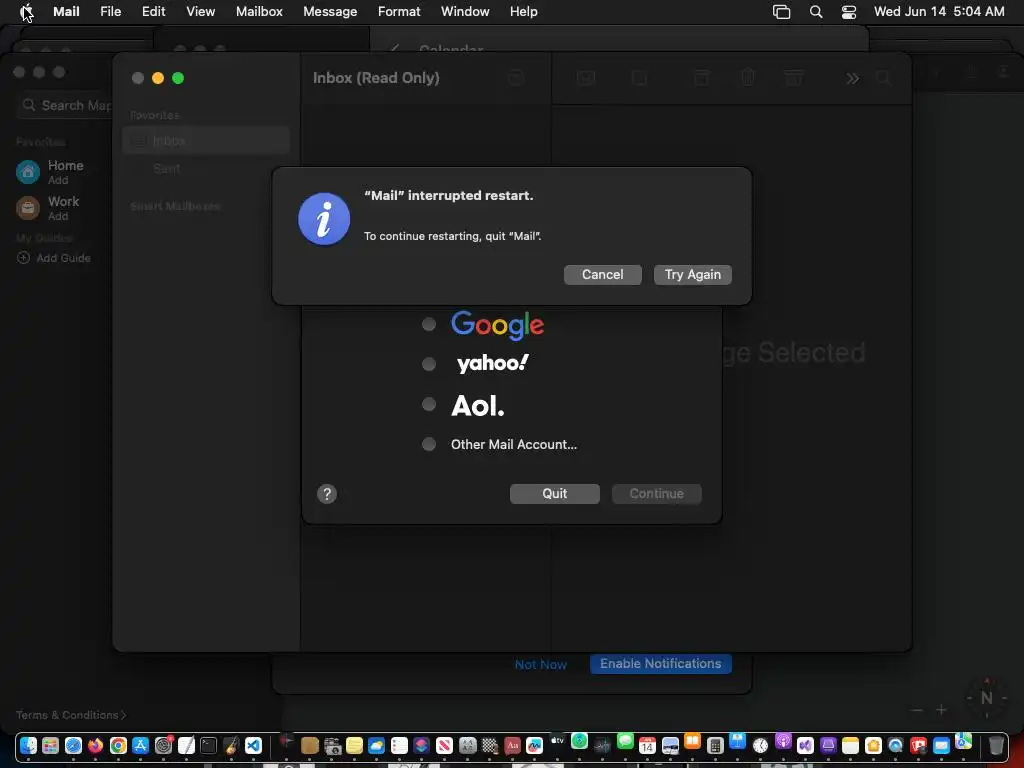Open Terms & Conditions link in Maps
The width and height of the screenshot is (1024, 768).
[x=71, y=715]
